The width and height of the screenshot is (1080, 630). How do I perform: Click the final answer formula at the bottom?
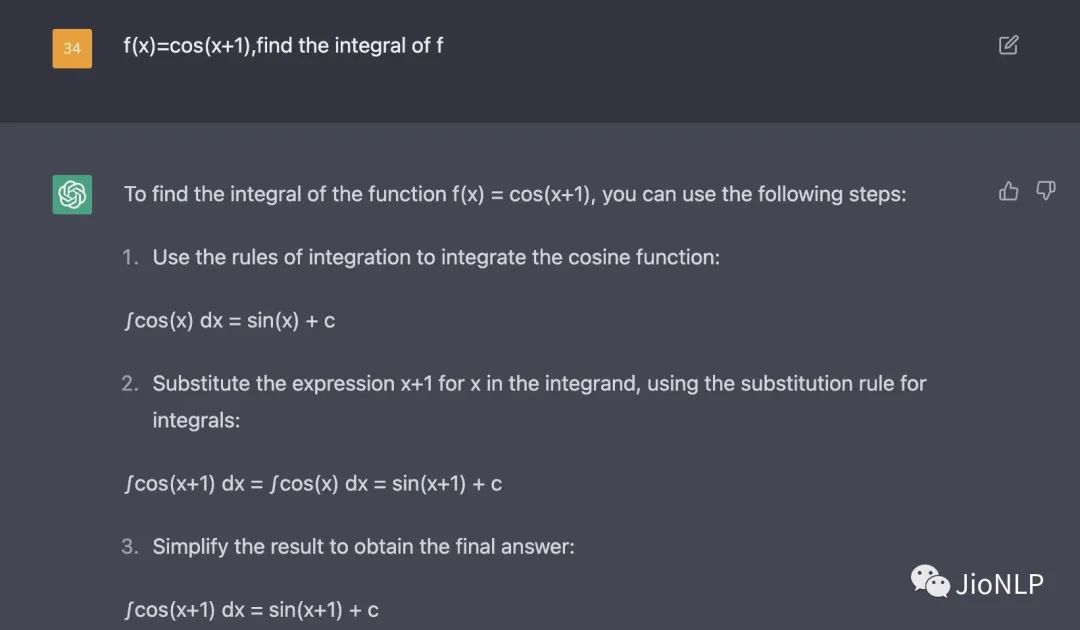(251, 610)
